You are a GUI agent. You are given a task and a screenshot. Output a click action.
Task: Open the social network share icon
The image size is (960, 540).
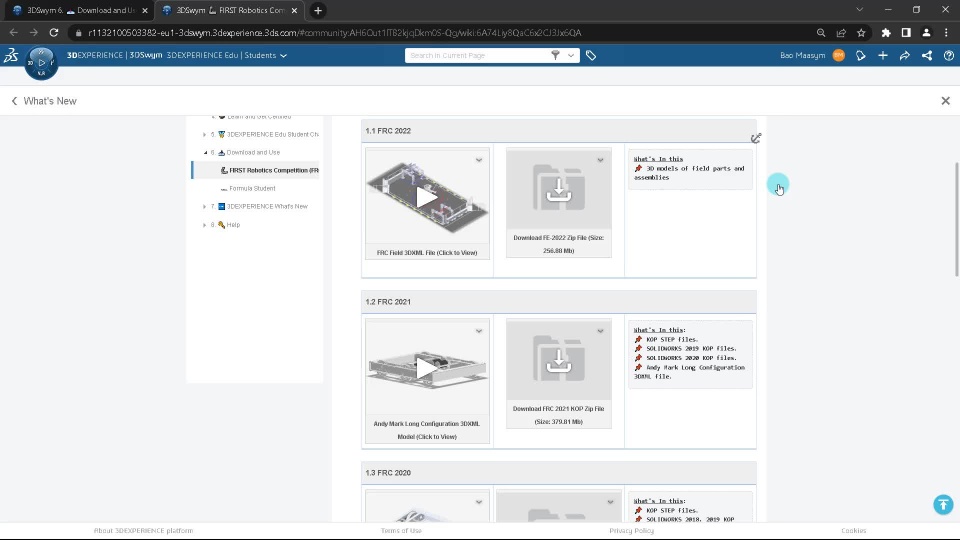[x=927, y=55]
